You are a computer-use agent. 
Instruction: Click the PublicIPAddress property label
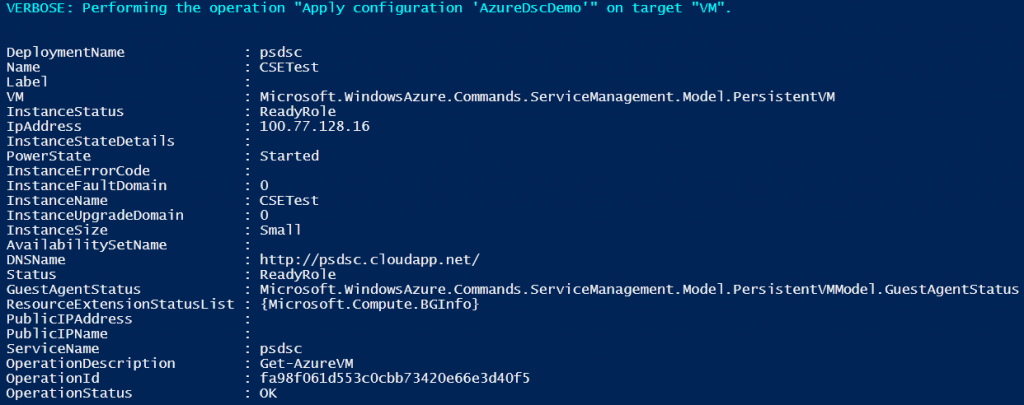[65, 319]
